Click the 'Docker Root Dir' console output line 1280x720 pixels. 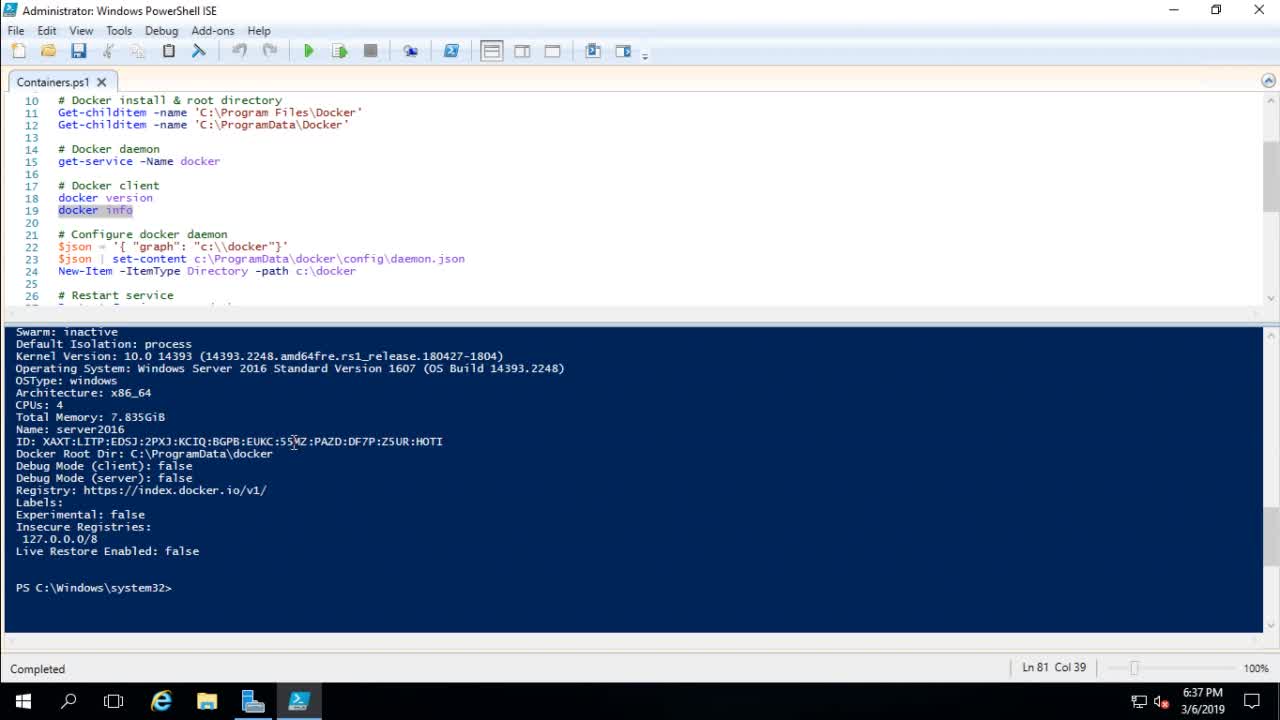(144, 454)
